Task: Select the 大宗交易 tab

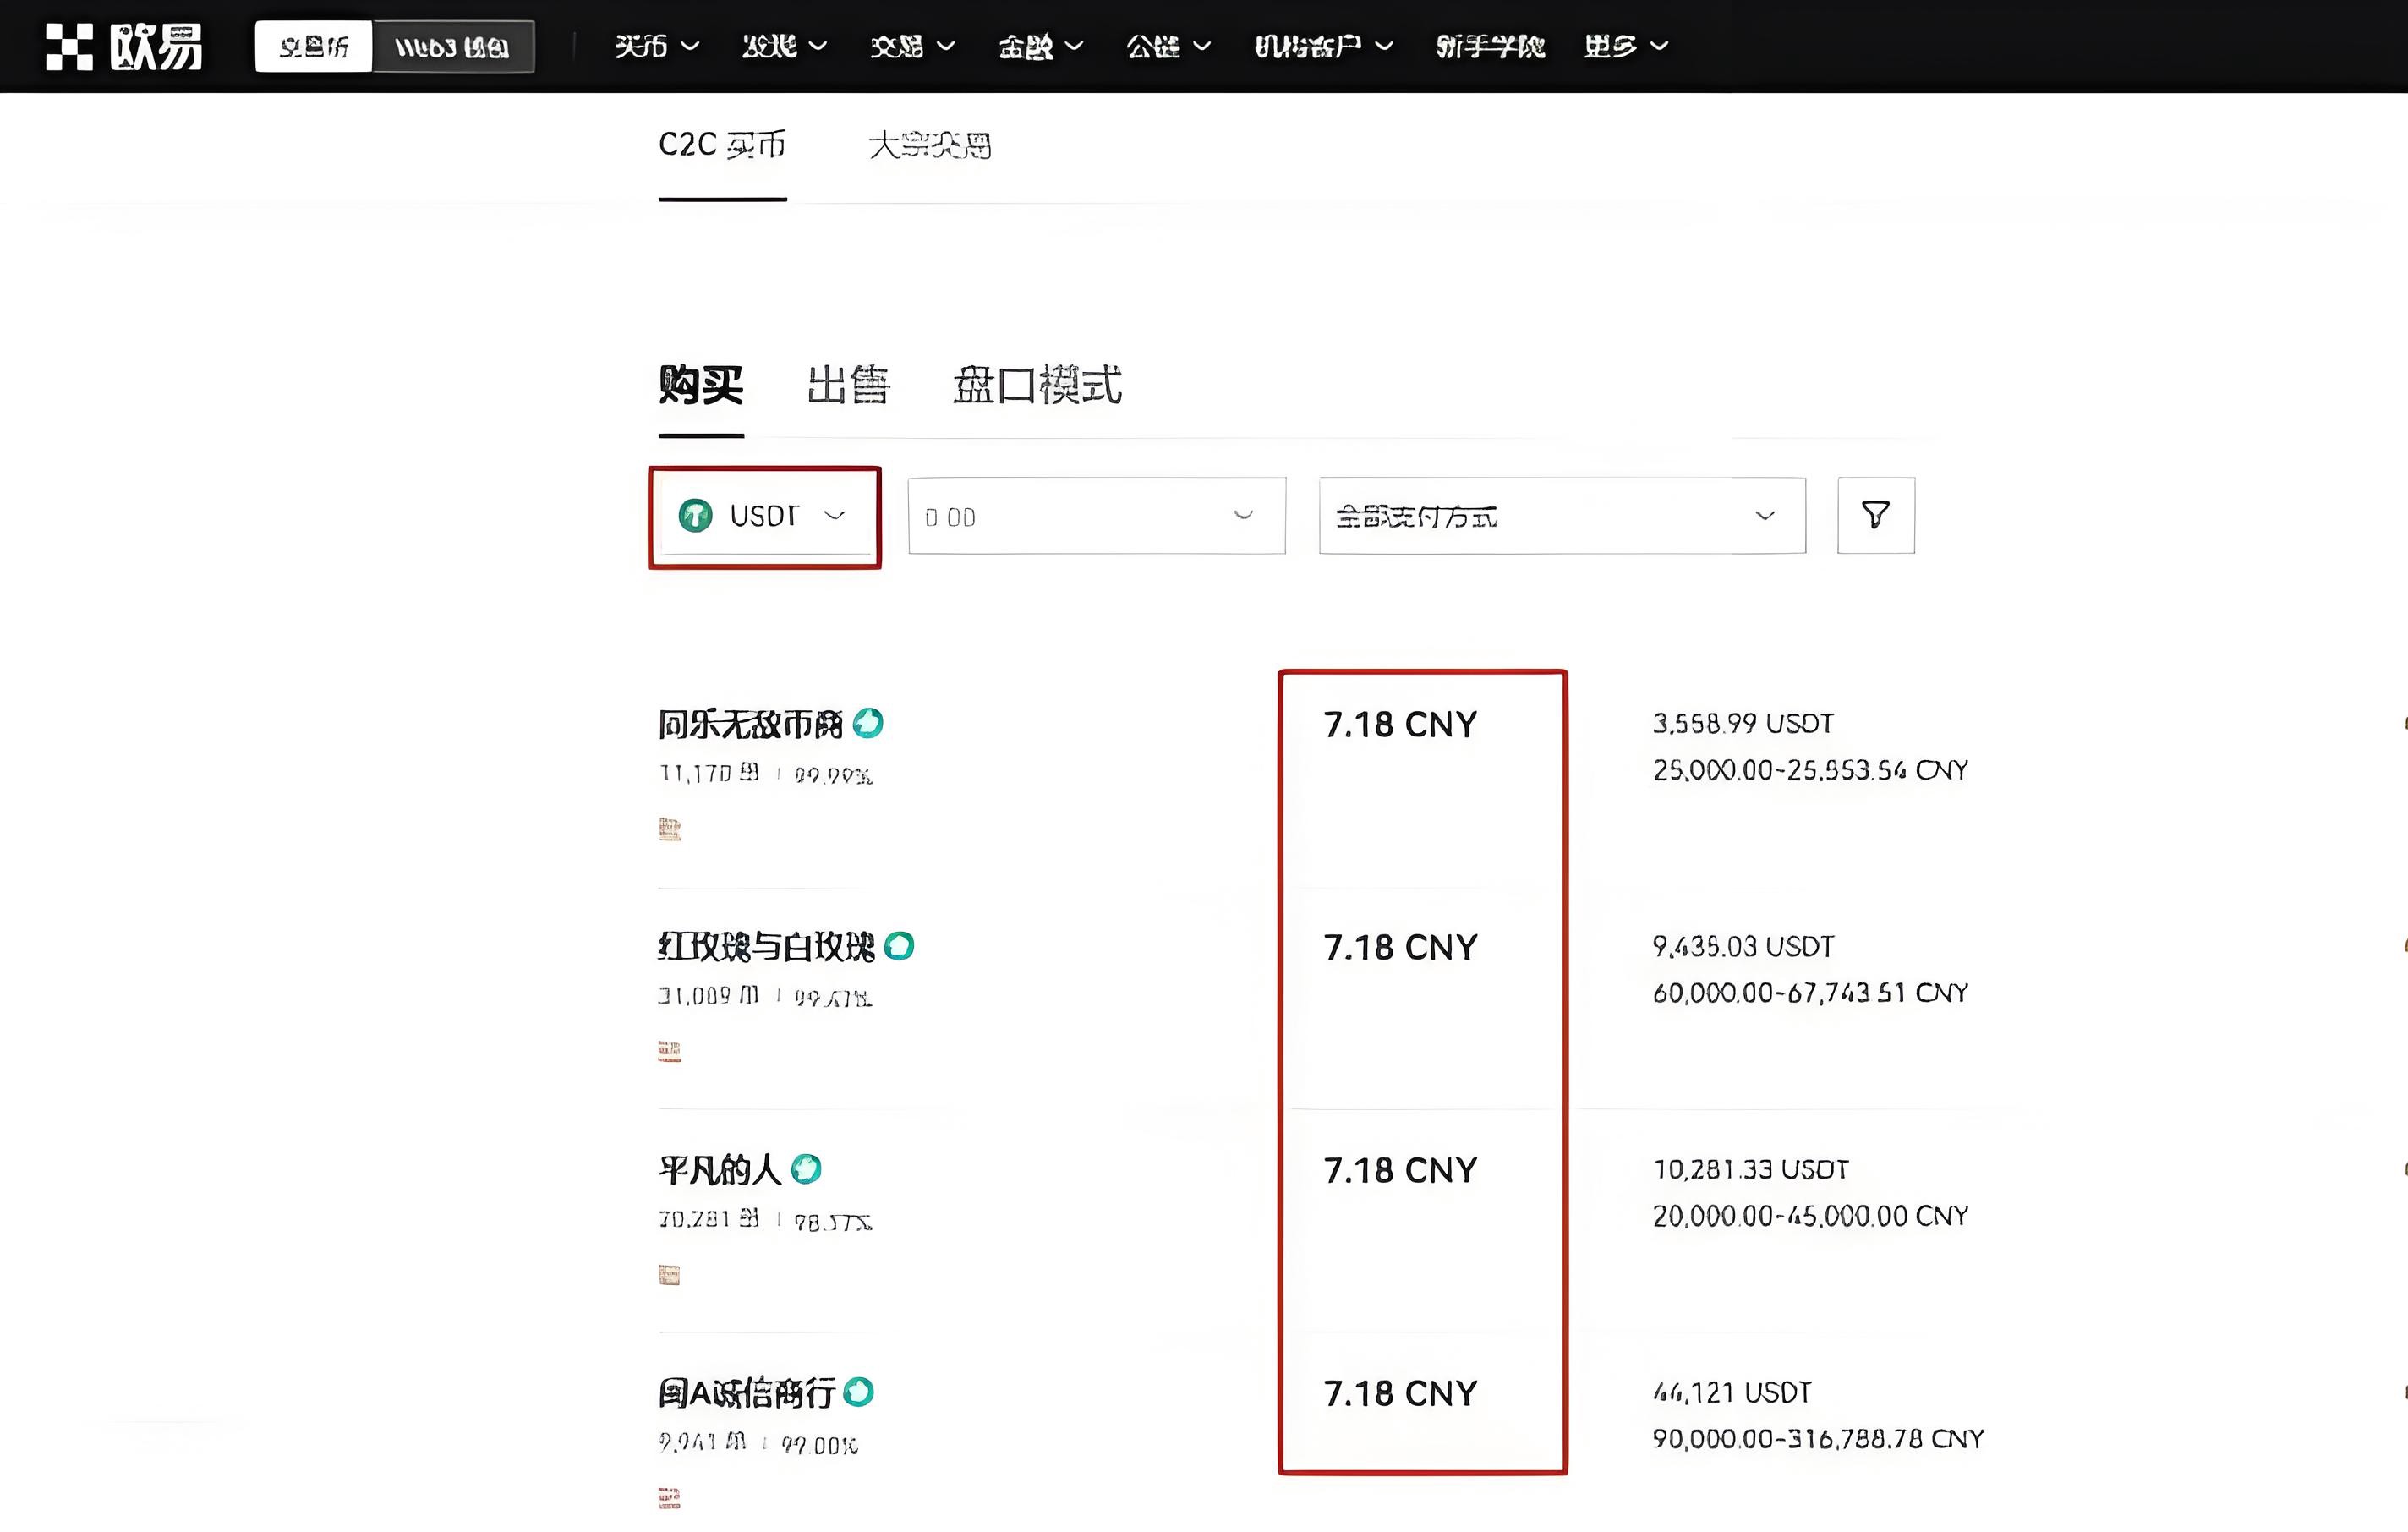Action: (x=930, y=145)
